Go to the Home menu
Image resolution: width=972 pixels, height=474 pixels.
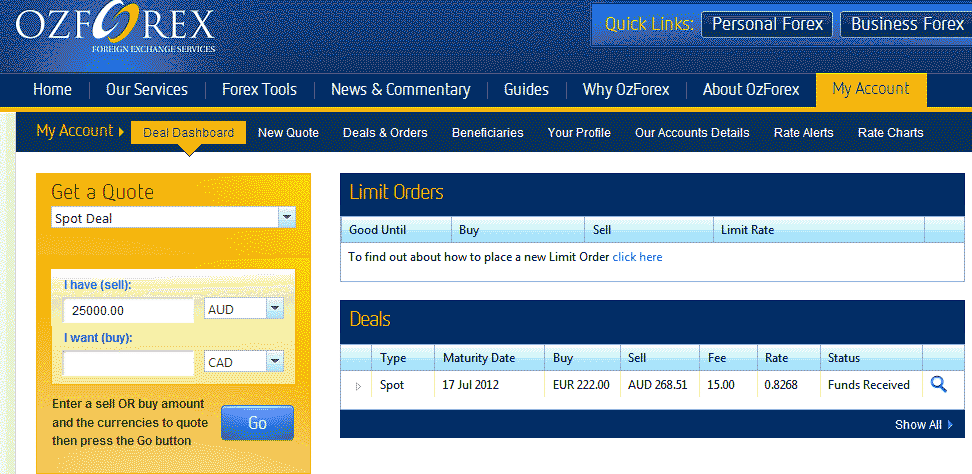(x=52, y=90)
